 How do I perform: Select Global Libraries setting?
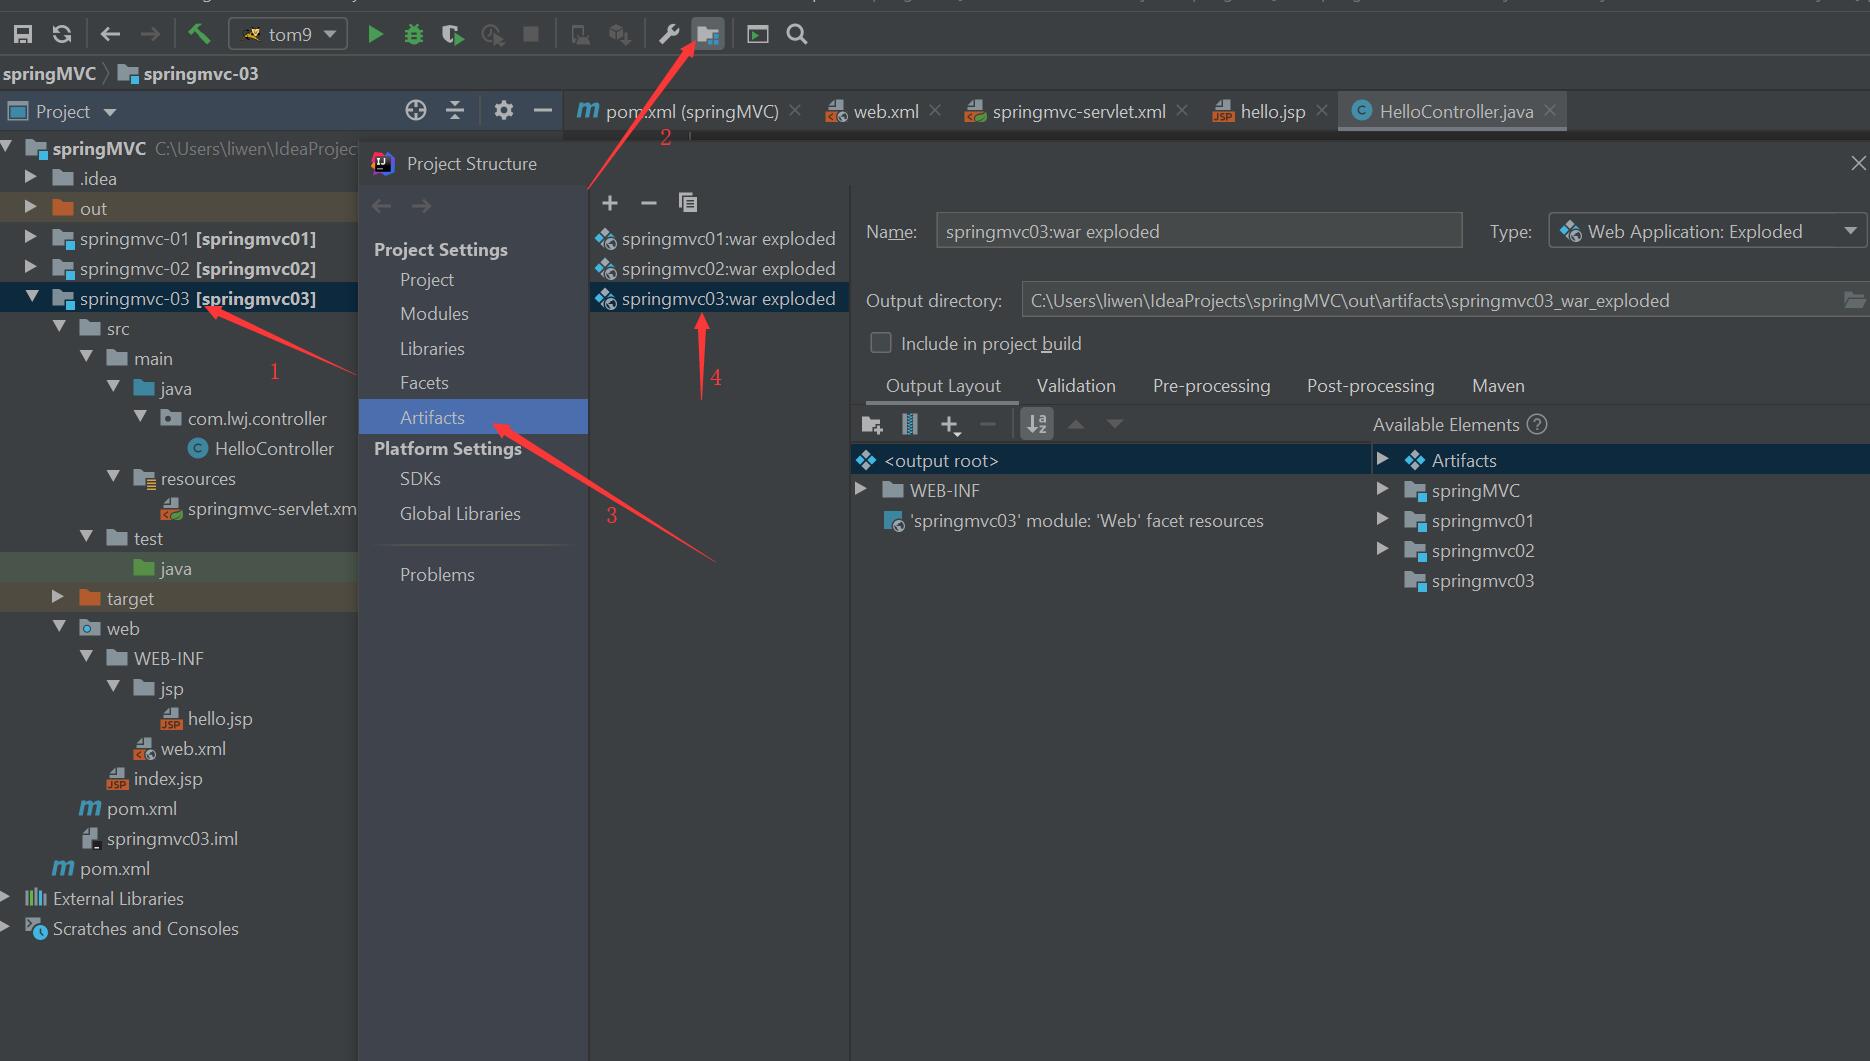point(460,514)
